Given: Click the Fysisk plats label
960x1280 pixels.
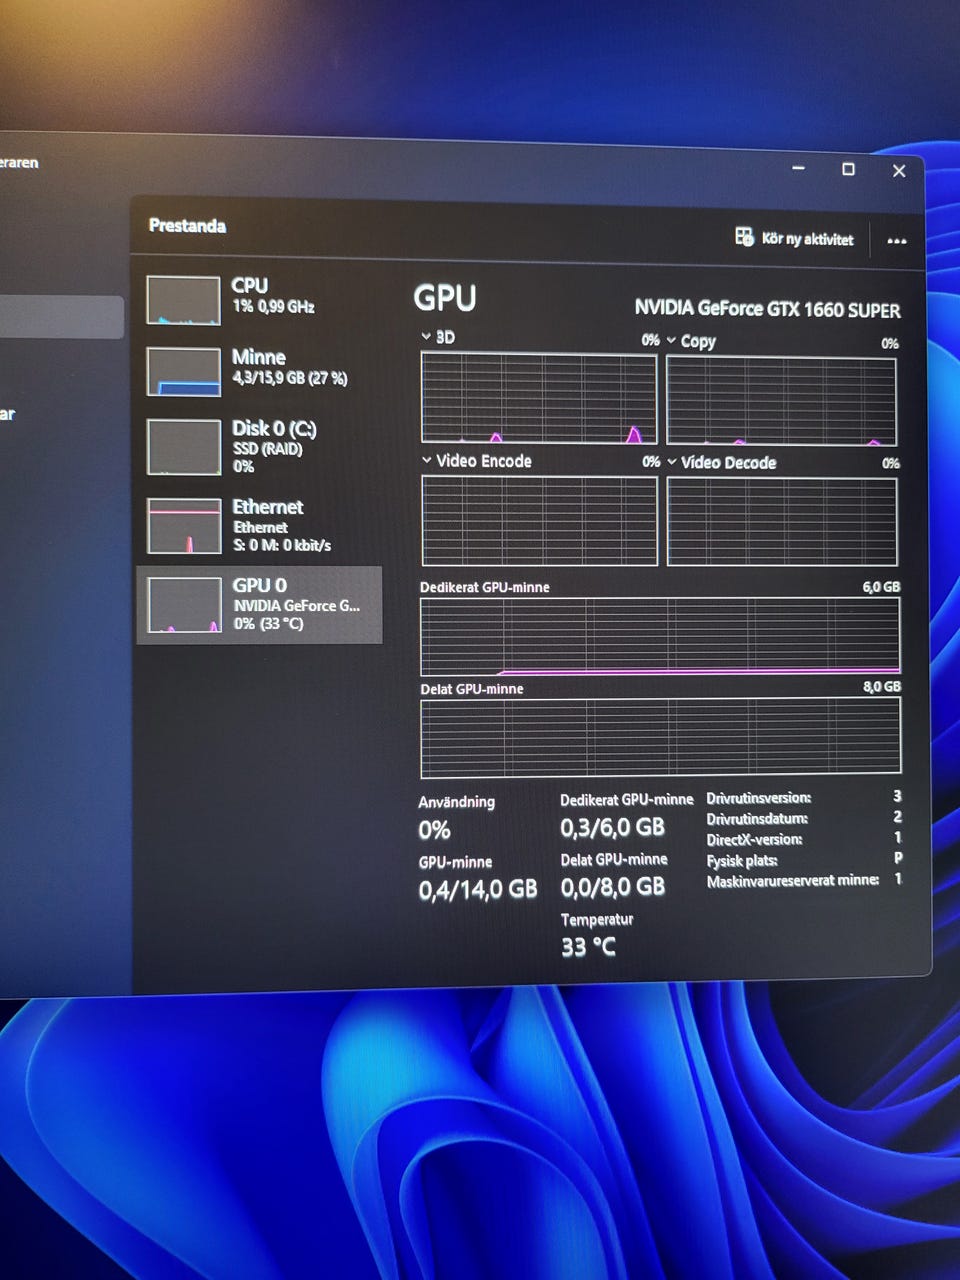Looking at the screenshot, I should pyautogui.click(x=741, y=861).
